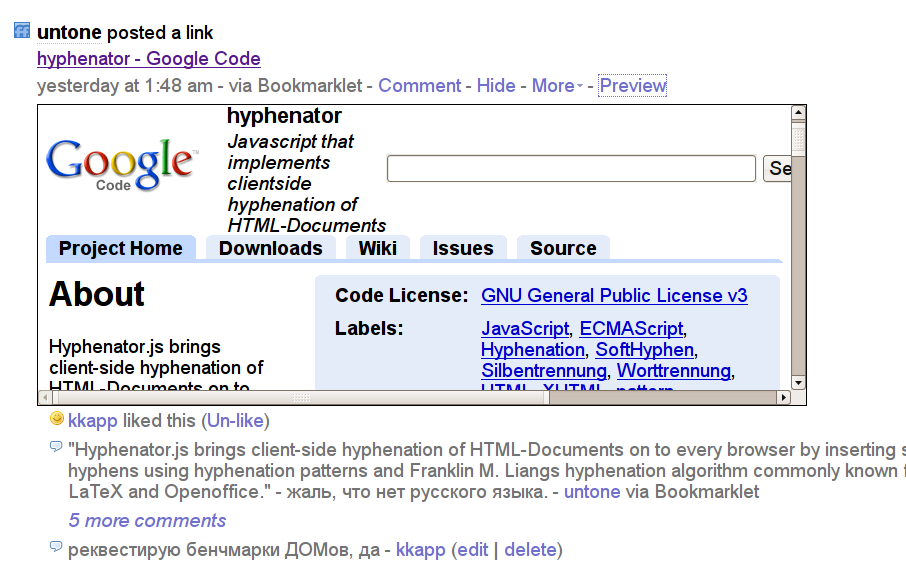Click kkapp's name in the liked this line
This screenshot has height=563, width=906.
pos(92,421)
